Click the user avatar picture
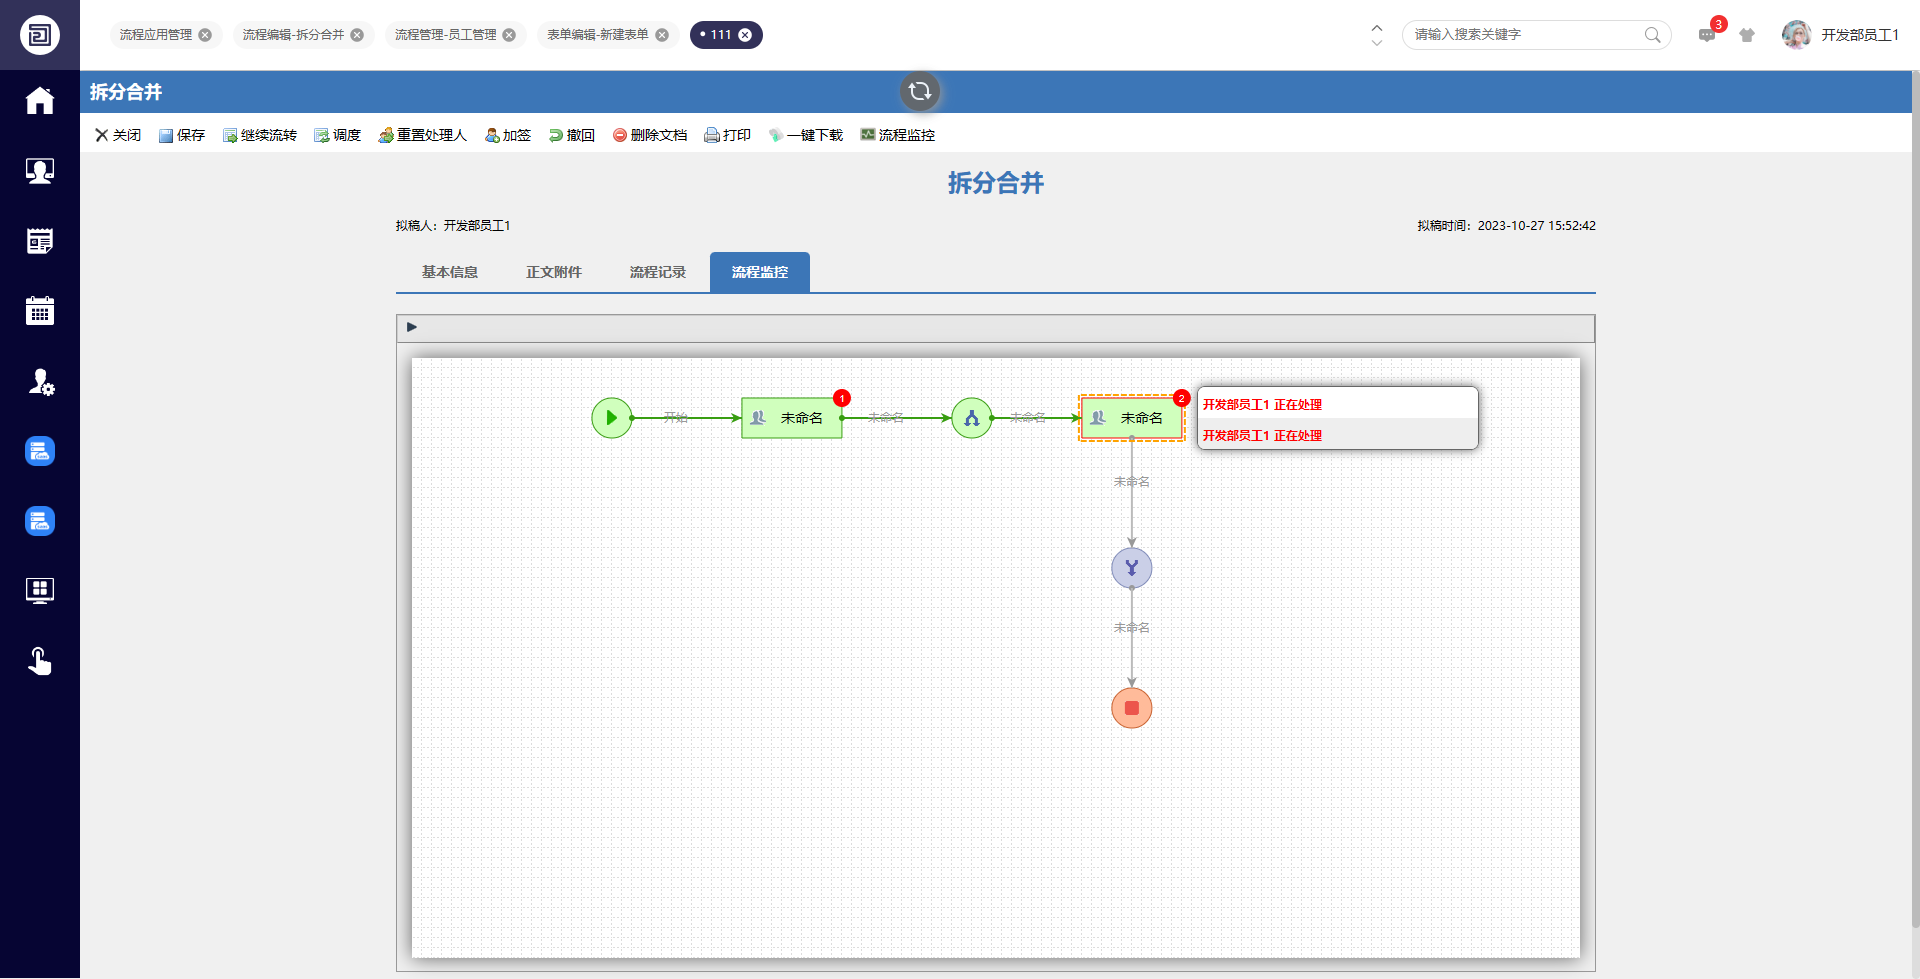This screenshot has width=1920, height=979. [x=1796, y=35]
